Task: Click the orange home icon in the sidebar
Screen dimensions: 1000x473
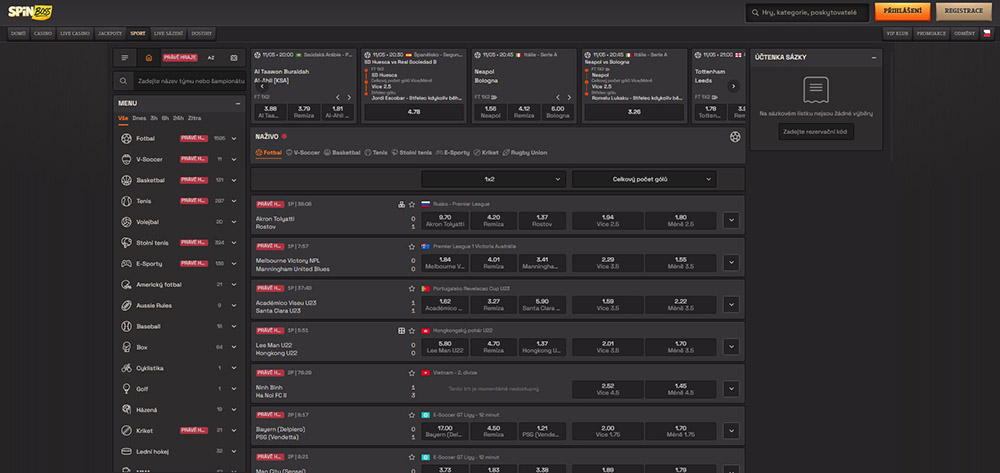Action: (149, 58)
